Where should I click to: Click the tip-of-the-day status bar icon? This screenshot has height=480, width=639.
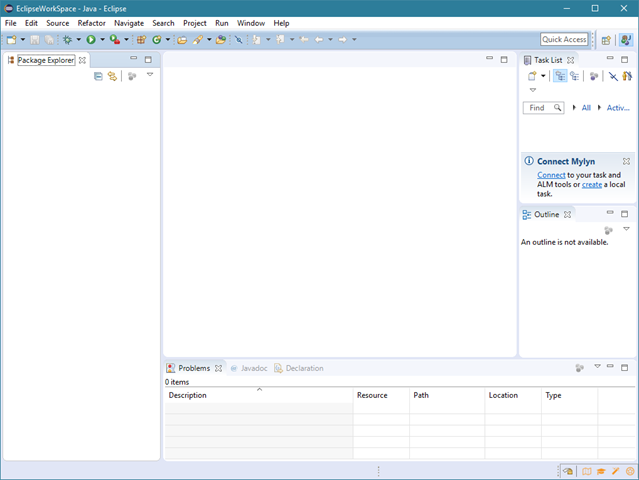pos(568,471)
